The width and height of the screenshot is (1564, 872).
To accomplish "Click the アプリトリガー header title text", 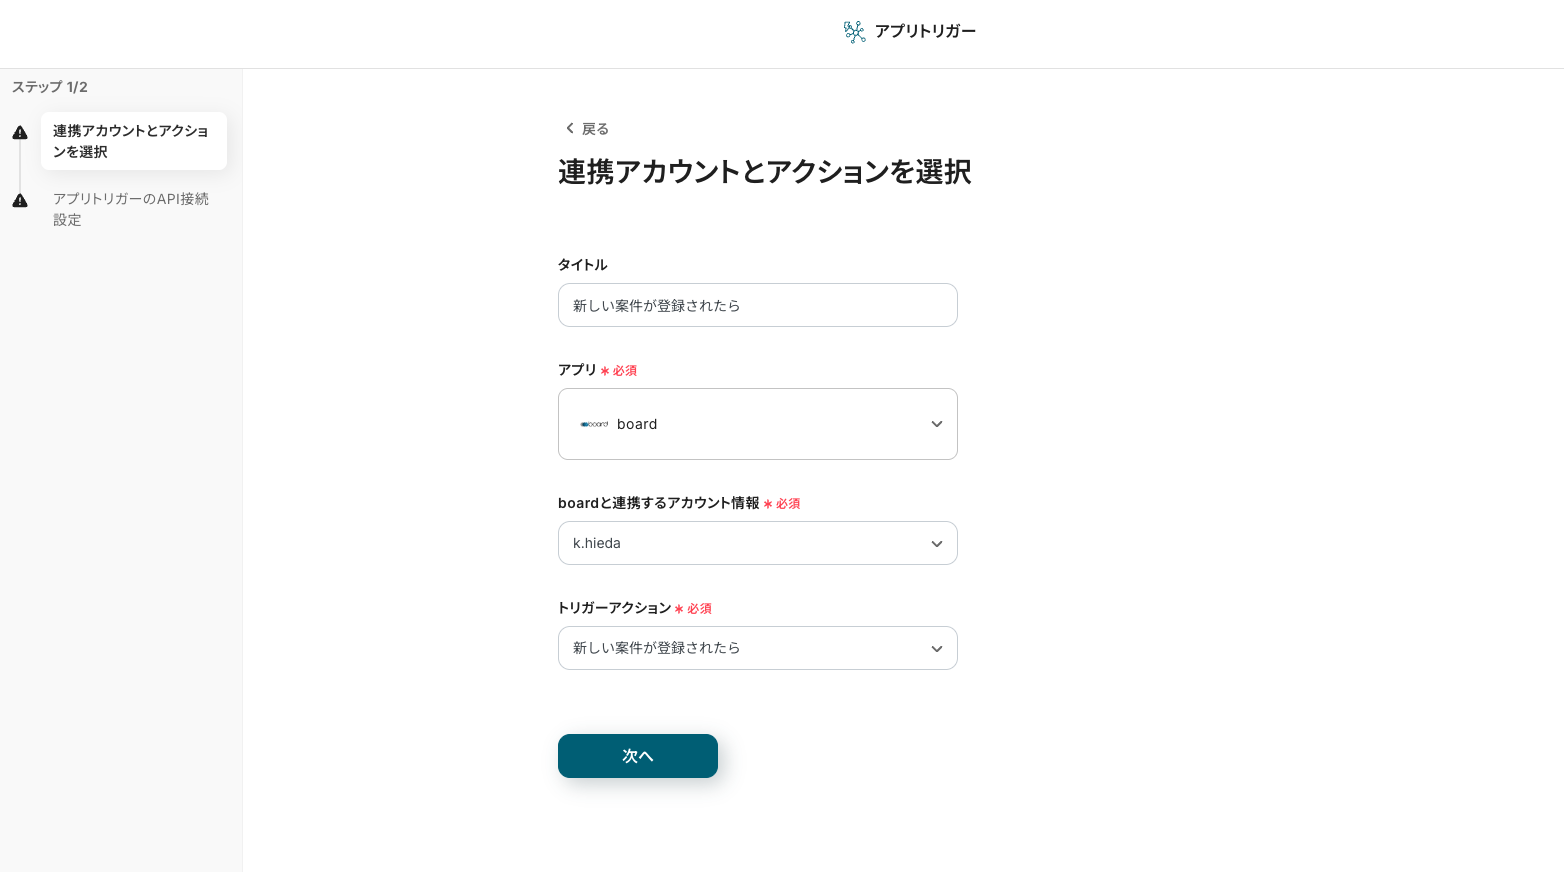I will coord(925,31).
